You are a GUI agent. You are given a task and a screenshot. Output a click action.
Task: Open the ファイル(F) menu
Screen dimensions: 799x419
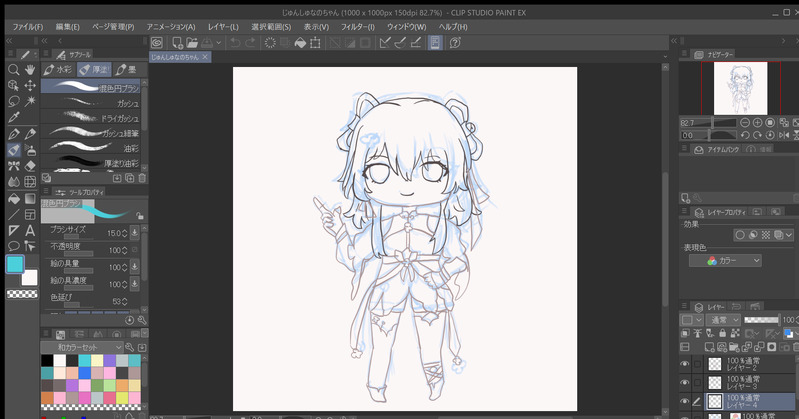click(28, 27)
